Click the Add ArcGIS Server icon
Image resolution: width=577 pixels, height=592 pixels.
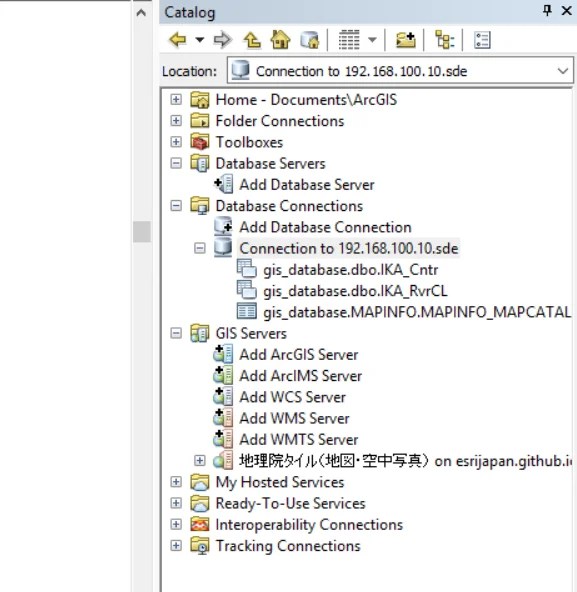click(x=223, y=354)
